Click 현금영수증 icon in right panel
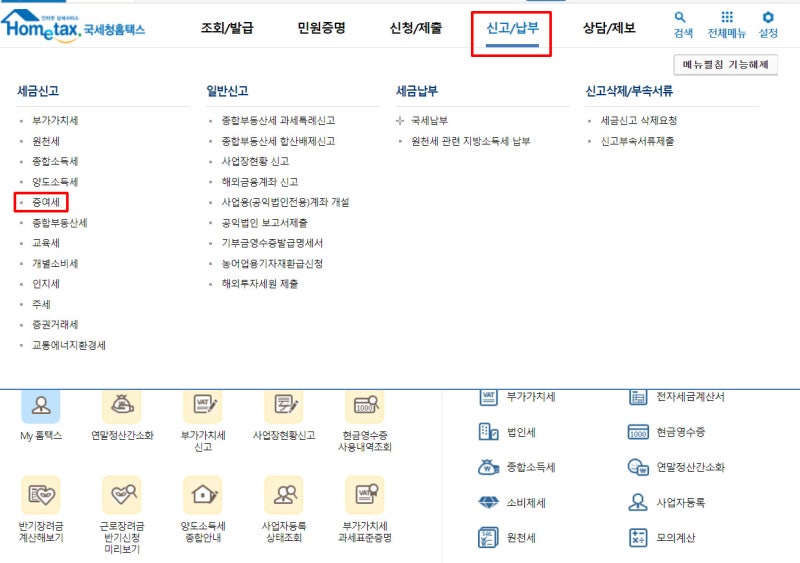This screenshot has height=563, width=800. point(638,432)
